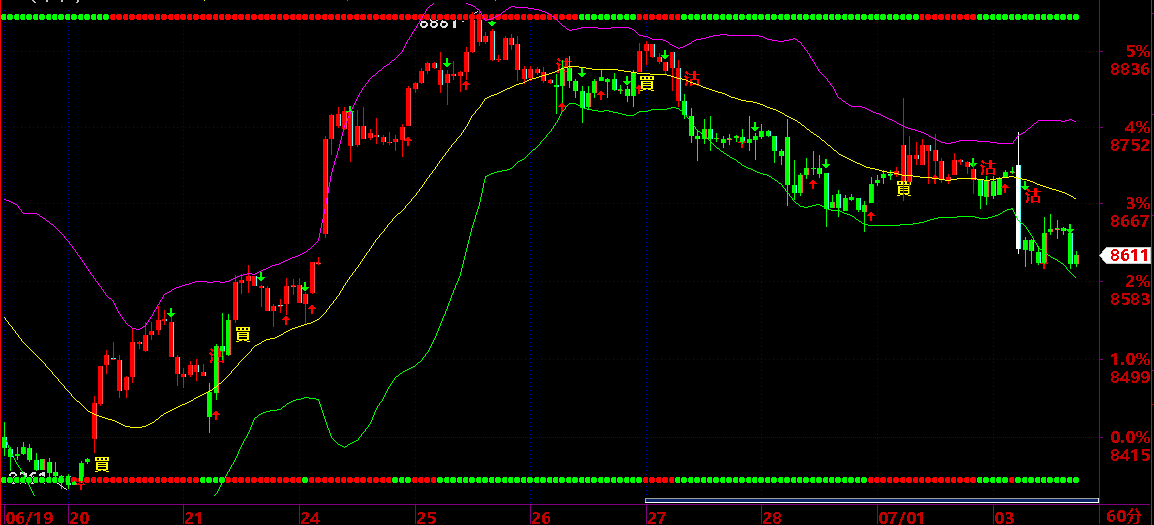Pick date 25 on the time axis
This screenshot has width=1154, height=525.
[x=426, y=518]
